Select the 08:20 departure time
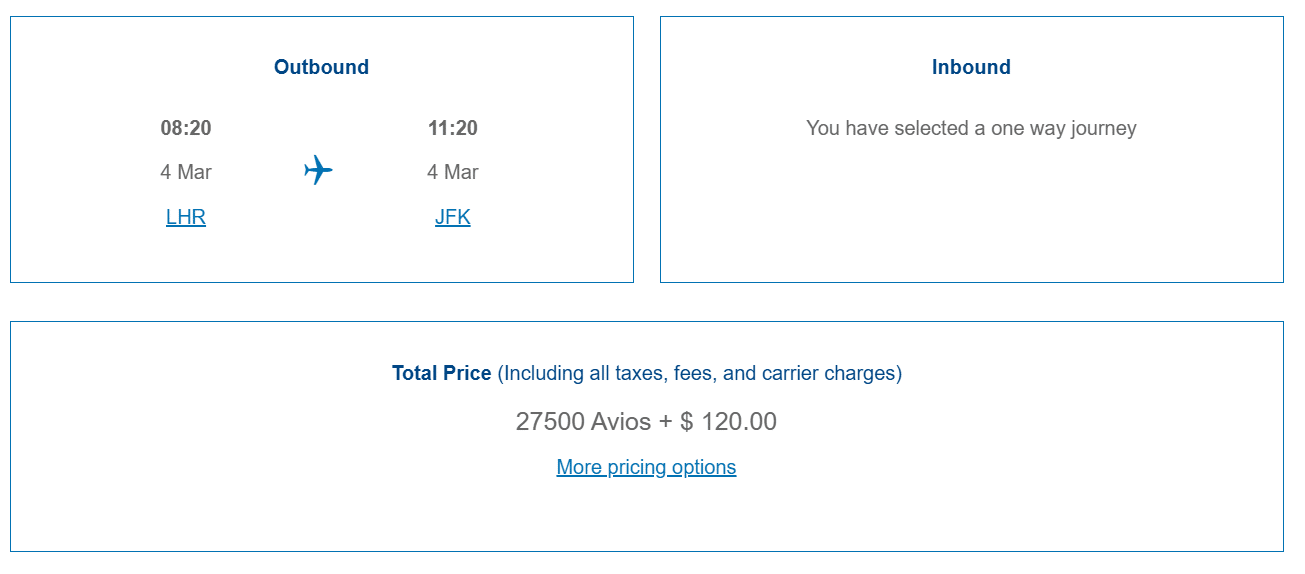The height and width of the screenshot is (574, 1305). (x=186, y=128)
